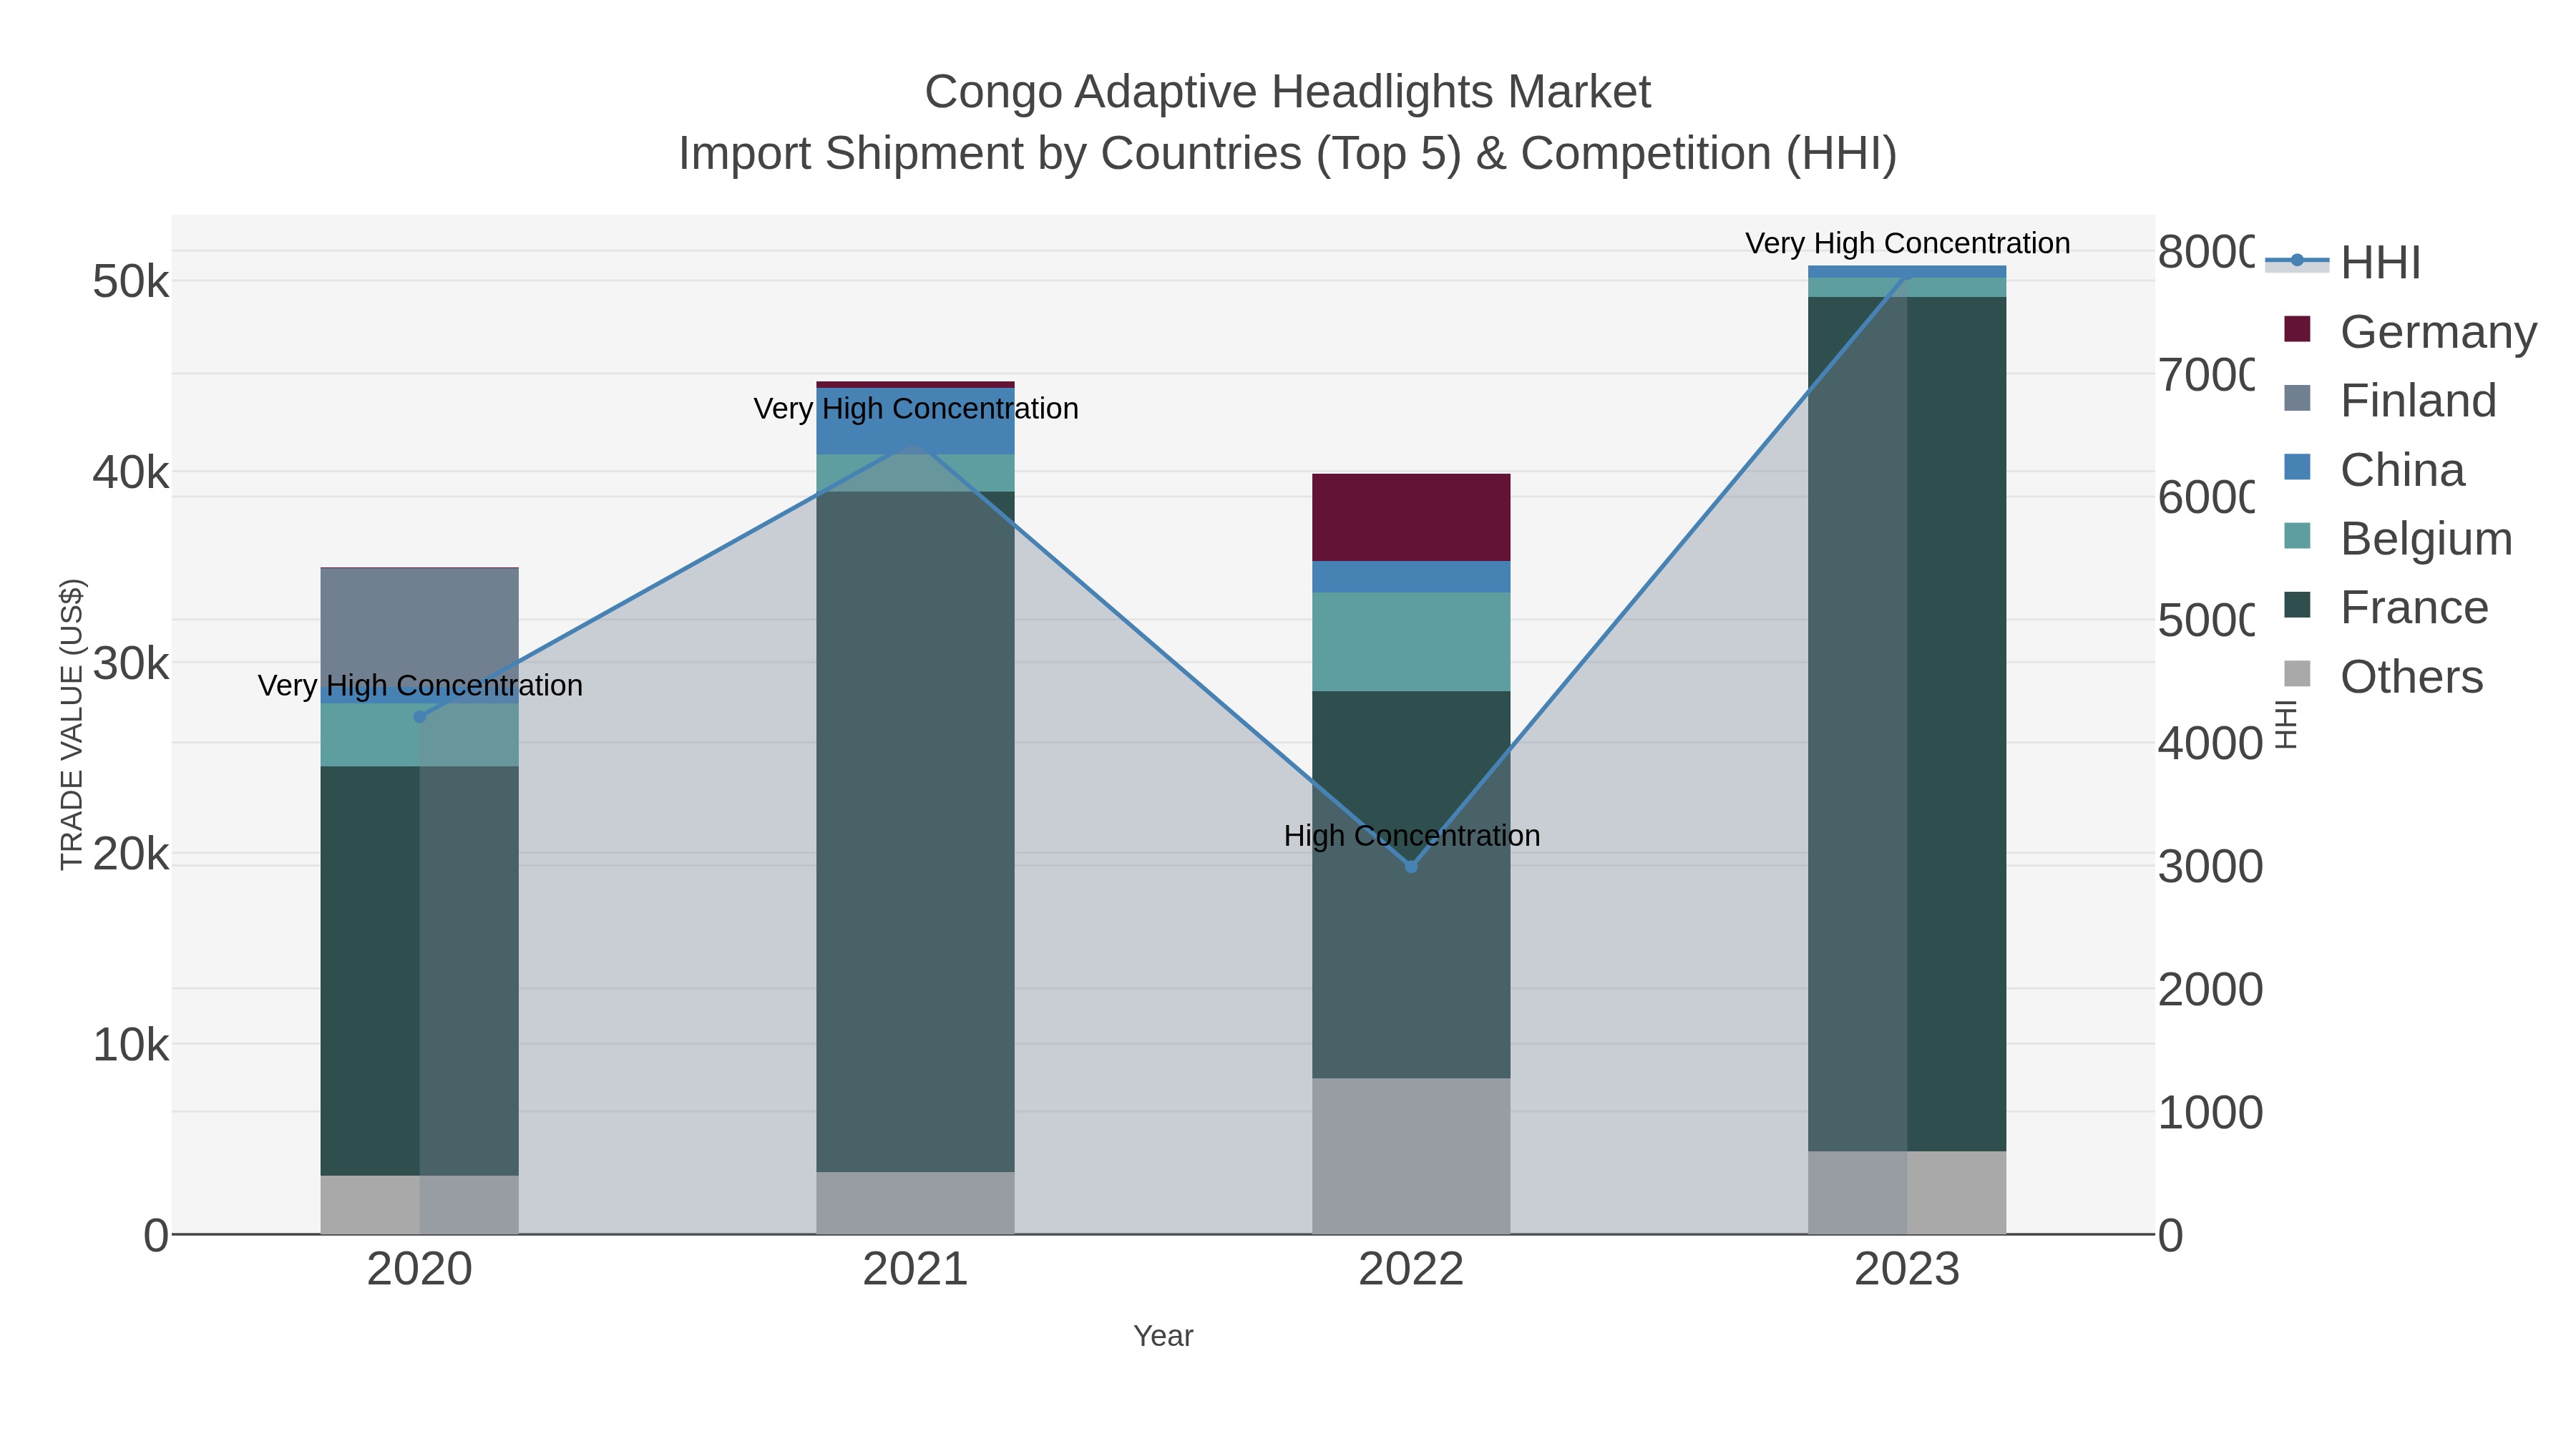Screen dimensions: 2576x1449
Task: Click the 2022 HHI data point
Action: tap(1411, 866)
